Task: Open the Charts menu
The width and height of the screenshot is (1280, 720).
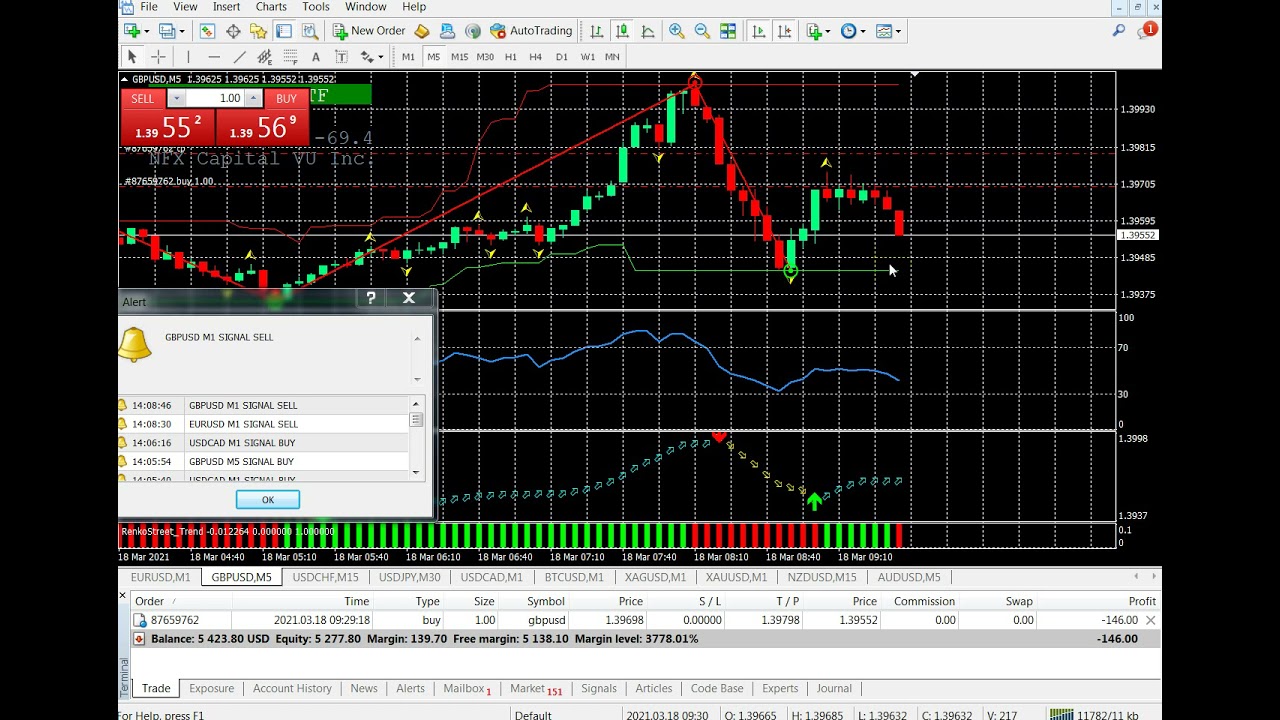Action: 271,7
